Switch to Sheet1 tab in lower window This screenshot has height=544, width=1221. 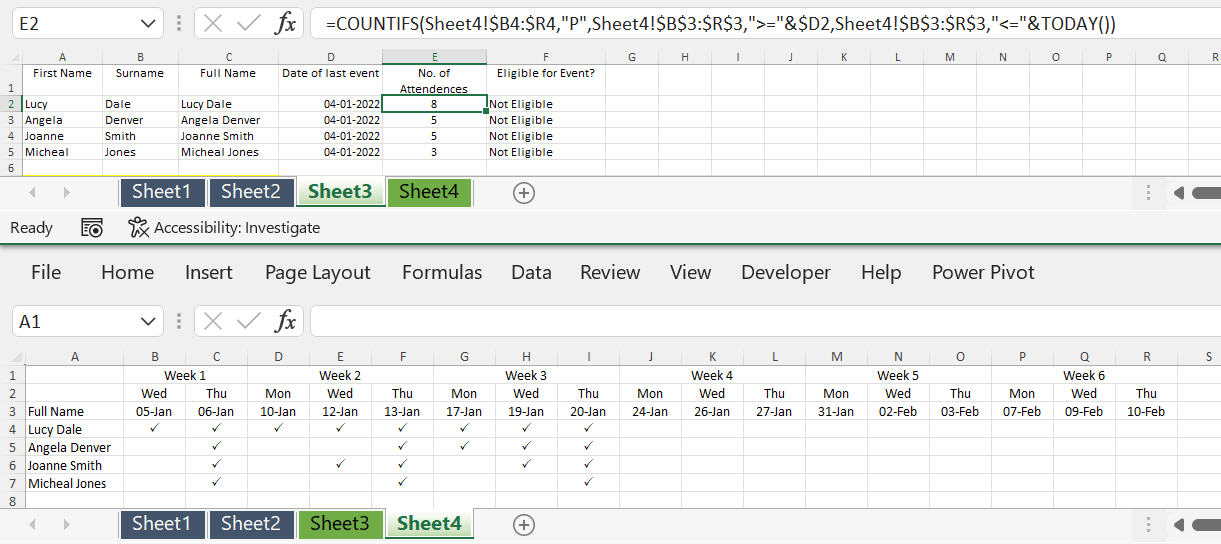162,523
